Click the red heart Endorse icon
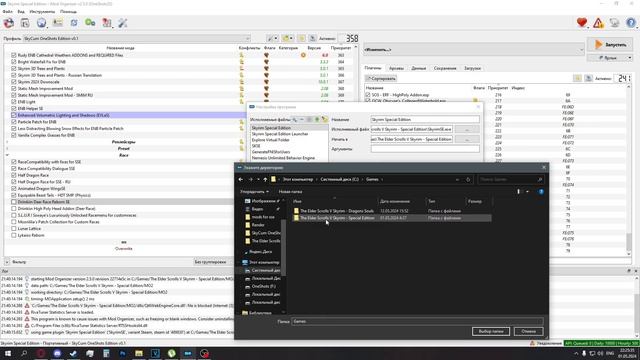 point(582,23)
